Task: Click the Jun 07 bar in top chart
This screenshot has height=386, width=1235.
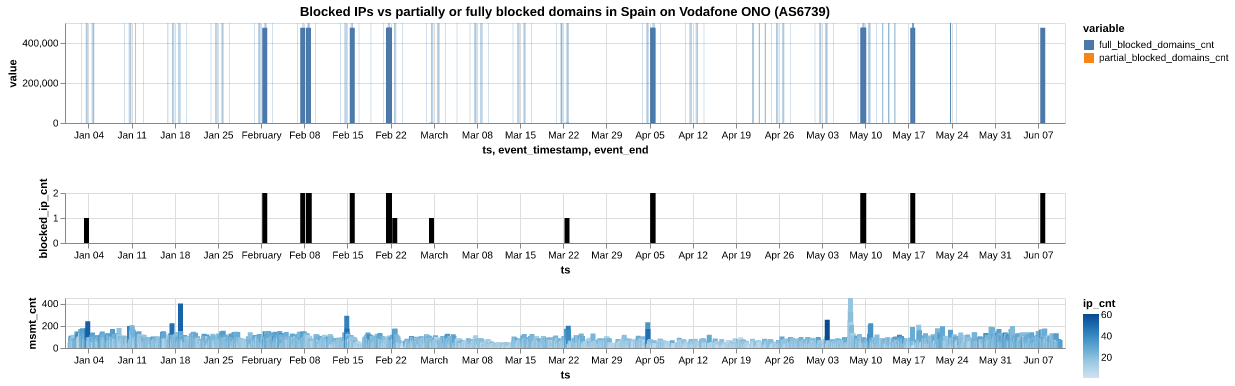Action: coord(1042,75)
